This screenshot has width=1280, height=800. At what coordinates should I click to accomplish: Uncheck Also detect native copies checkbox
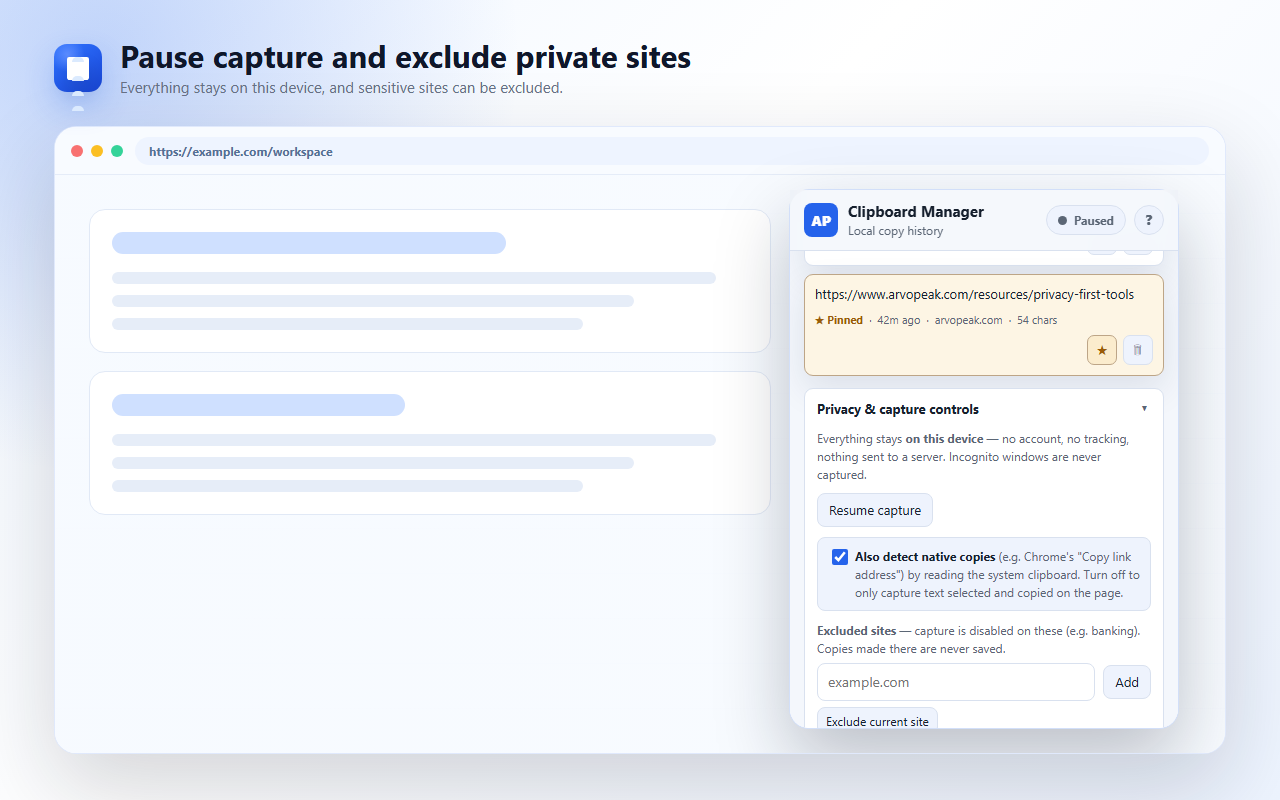coord(840,557)
